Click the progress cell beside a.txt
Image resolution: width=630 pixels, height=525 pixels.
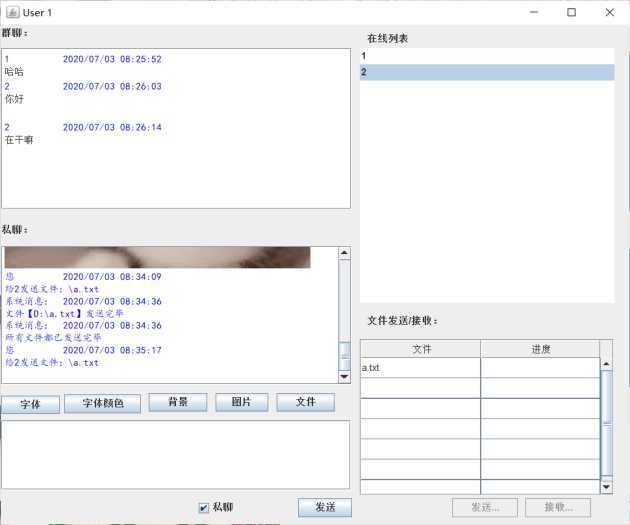tap(540, 368)
